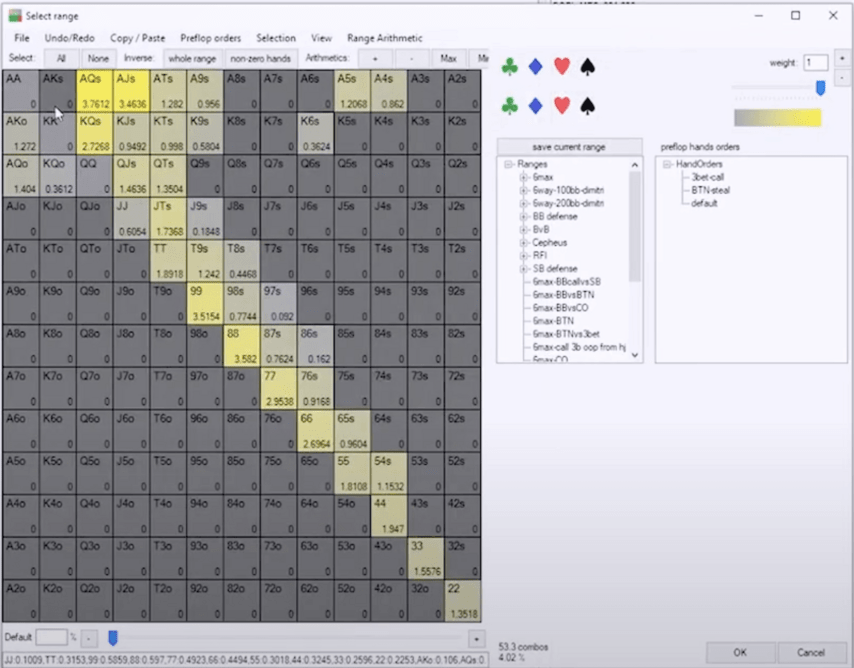This screenshot has height=668, width=854.
Task: Expand the BvB folder
Action: (x=523, y=229)
